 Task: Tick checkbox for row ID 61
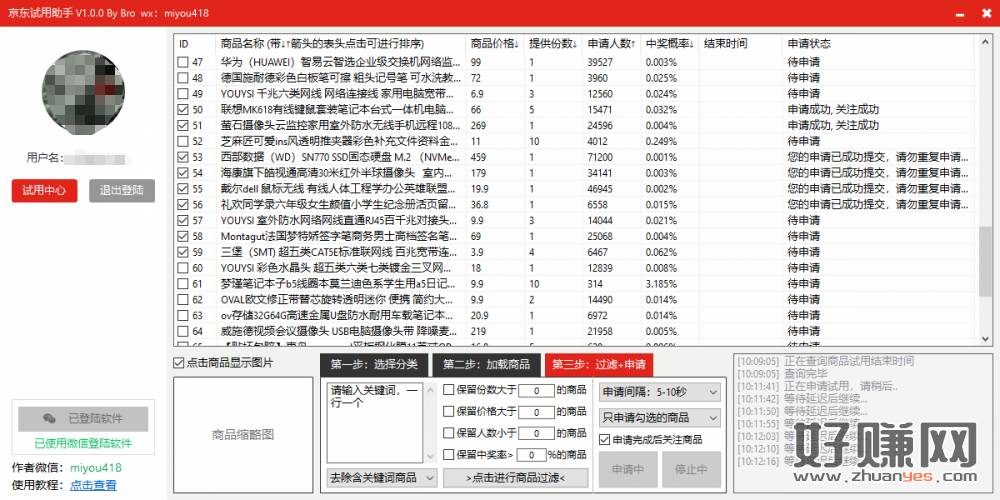click(x=183, y=283)
